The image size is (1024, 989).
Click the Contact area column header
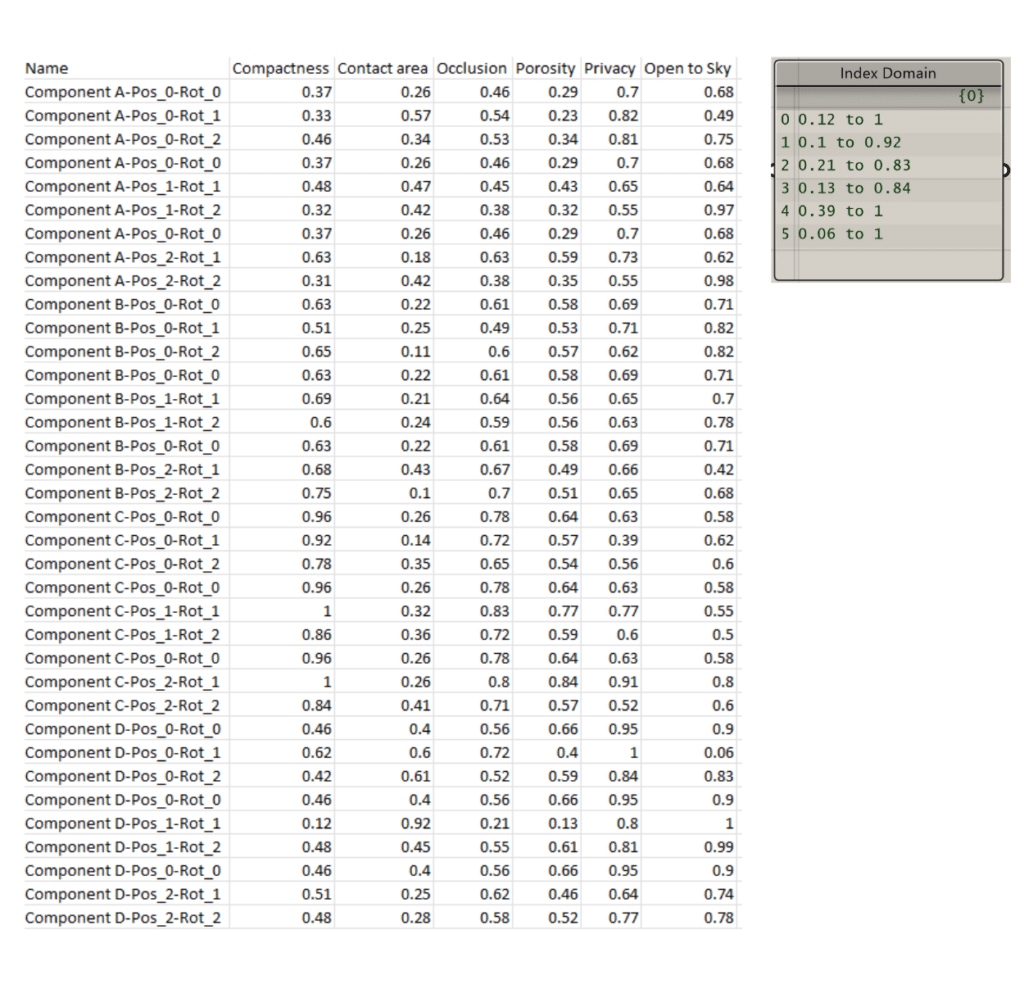[x=383, y=69]
